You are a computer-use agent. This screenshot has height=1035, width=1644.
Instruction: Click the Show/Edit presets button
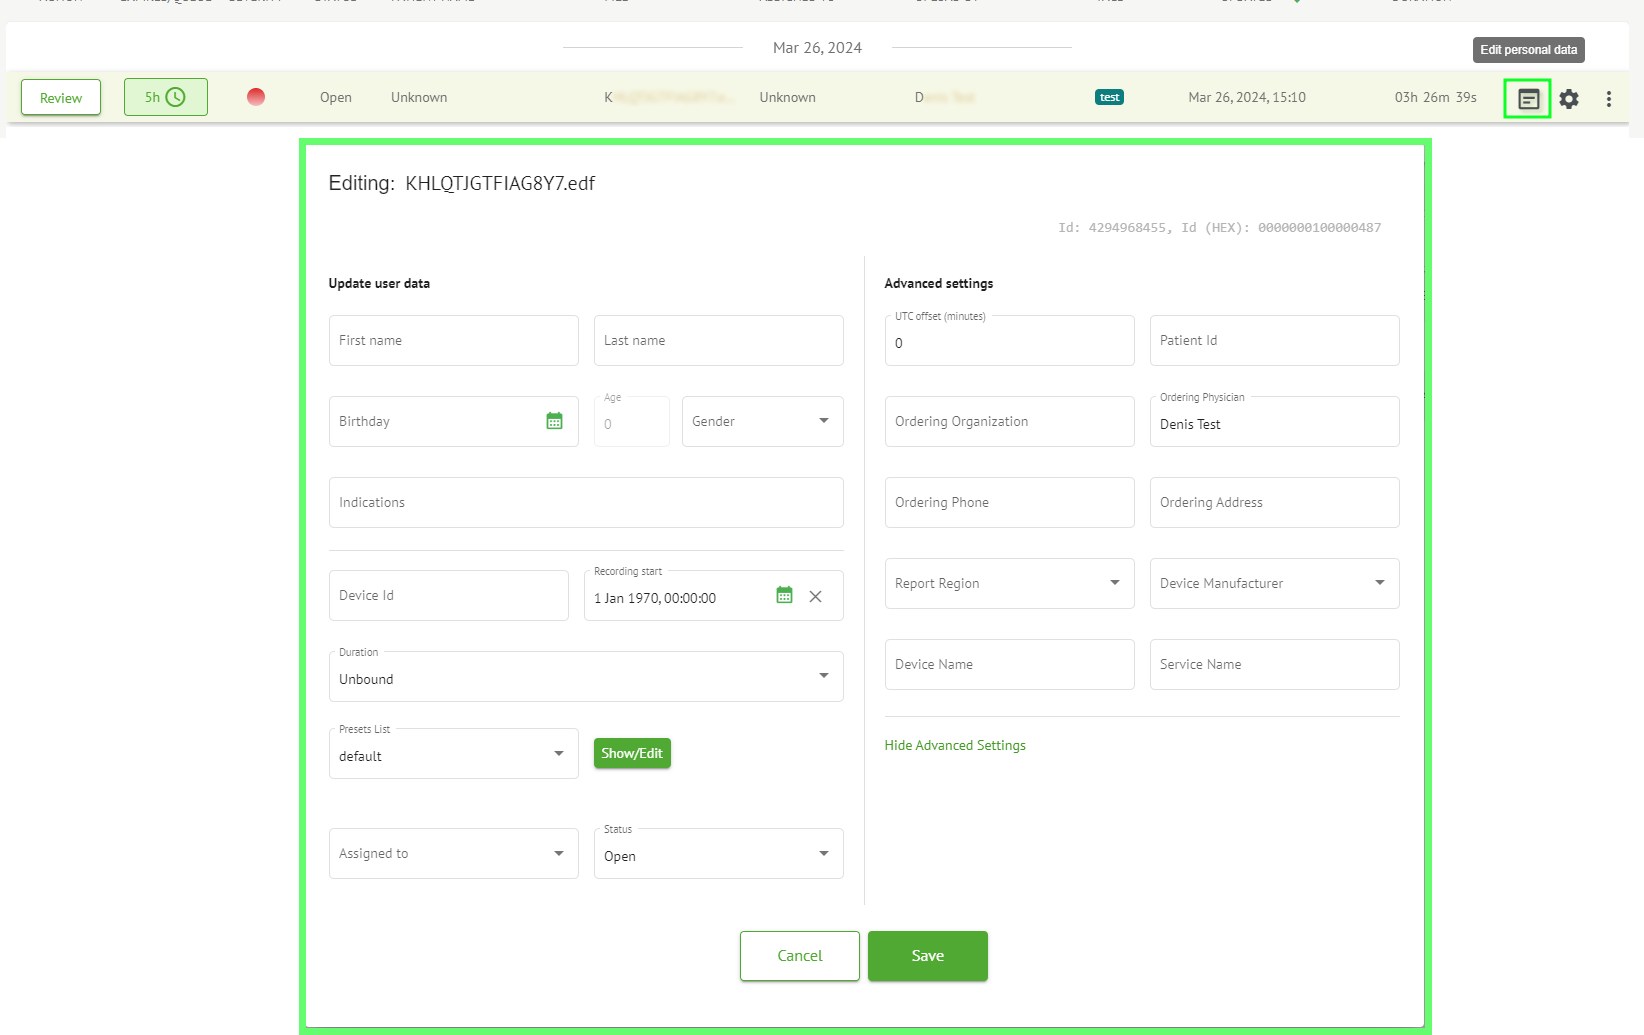[632, 753]
